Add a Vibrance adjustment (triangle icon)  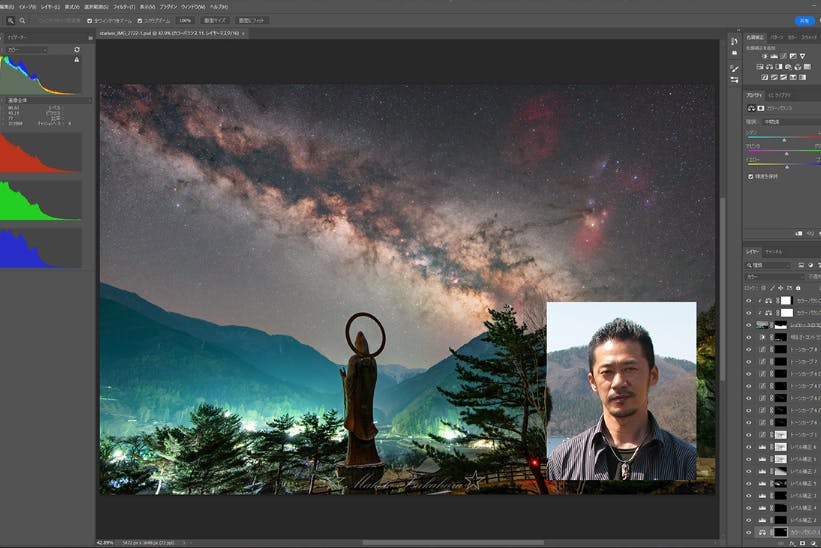pyautogui.click(x=802, y=56)
